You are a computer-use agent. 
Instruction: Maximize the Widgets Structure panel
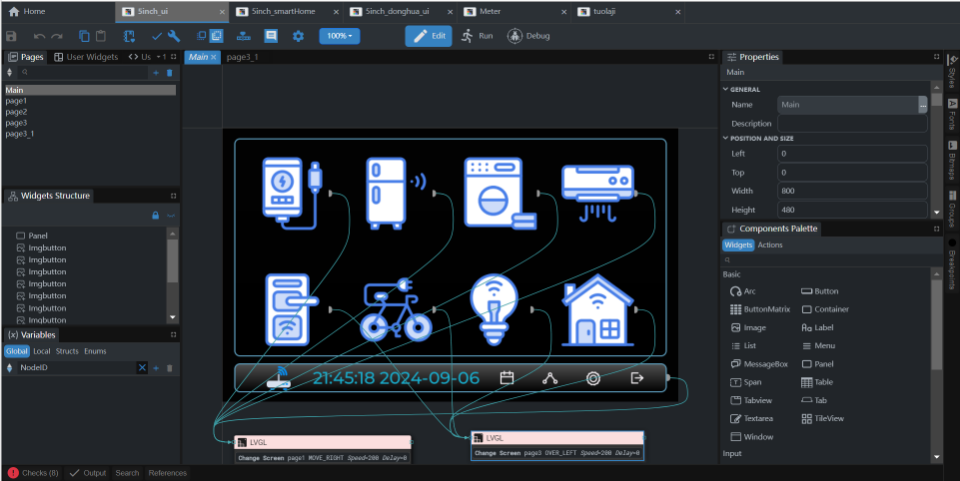point(173,196)
